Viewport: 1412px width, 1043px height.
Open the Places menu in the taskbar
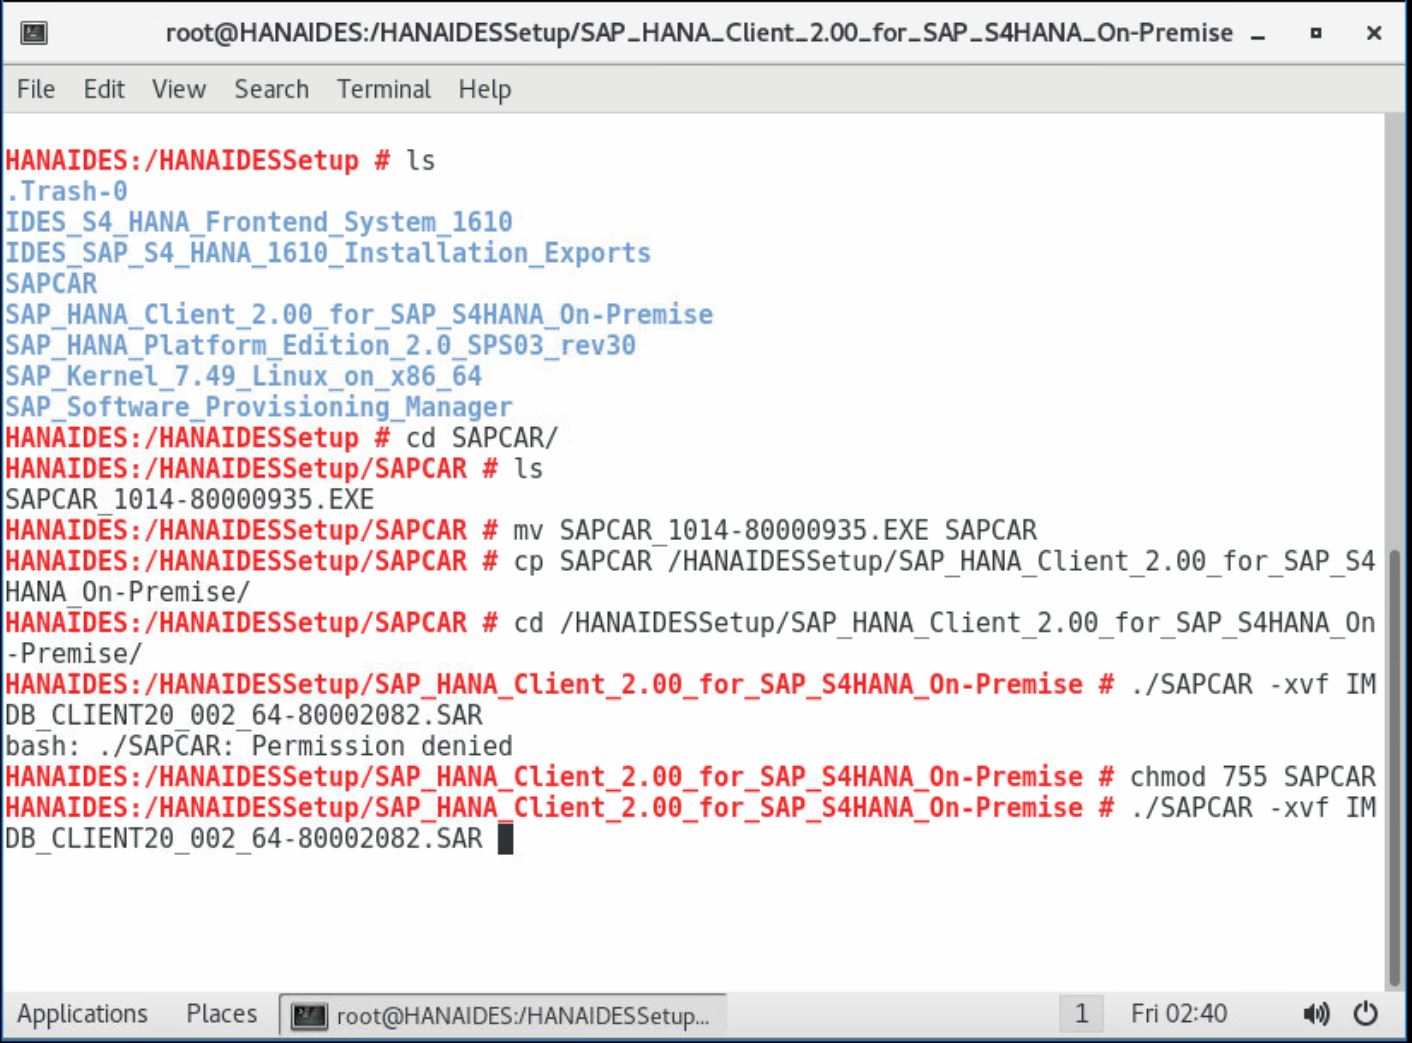click(x=220, y=1013)
